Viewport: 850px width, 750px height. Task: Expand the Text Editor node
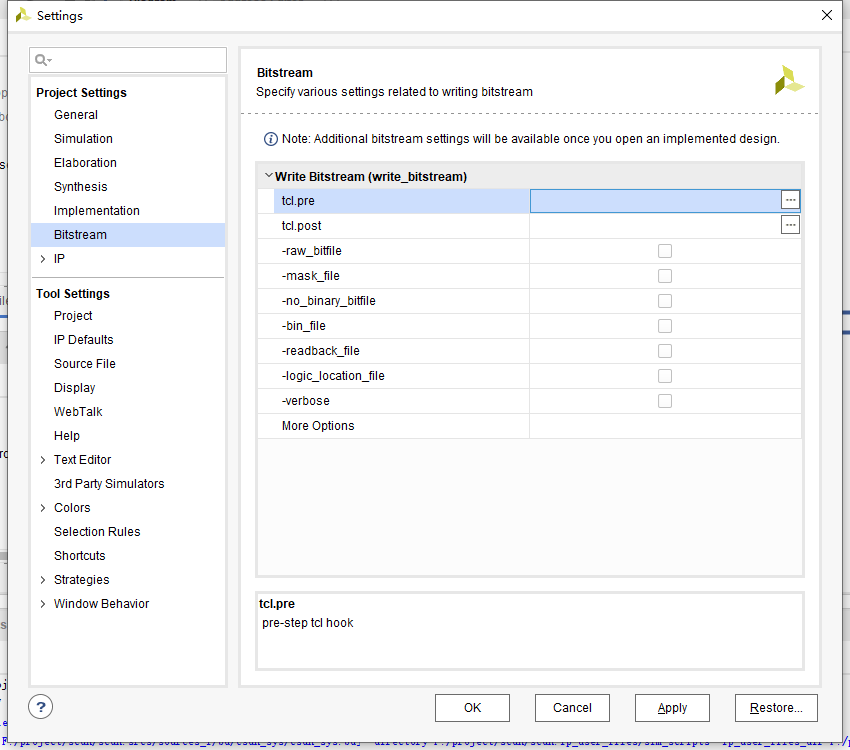(x=43, y=460)
